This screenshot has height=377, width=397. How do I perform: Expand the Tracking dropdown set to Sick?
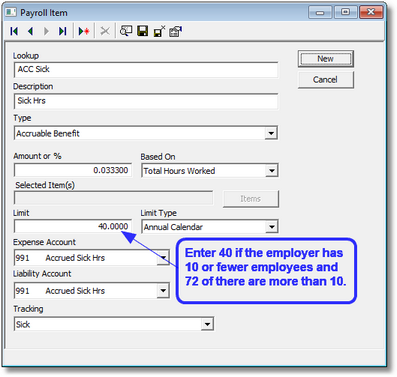(x=207, y=324)
